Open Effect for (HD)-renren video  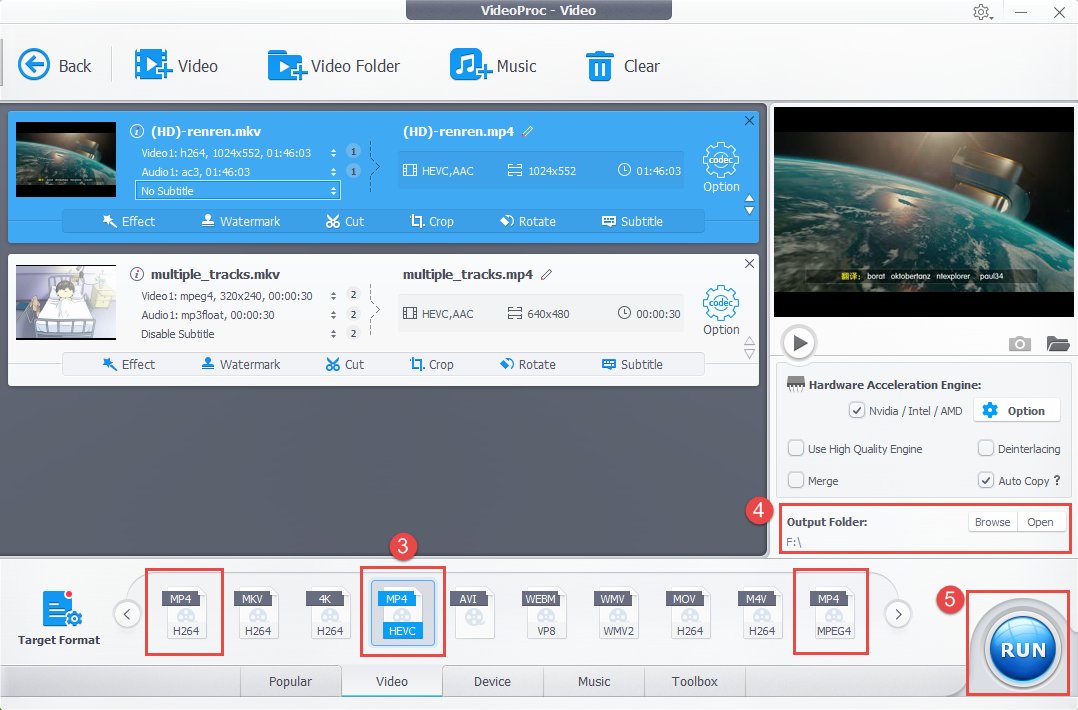[x=129, y=221]
